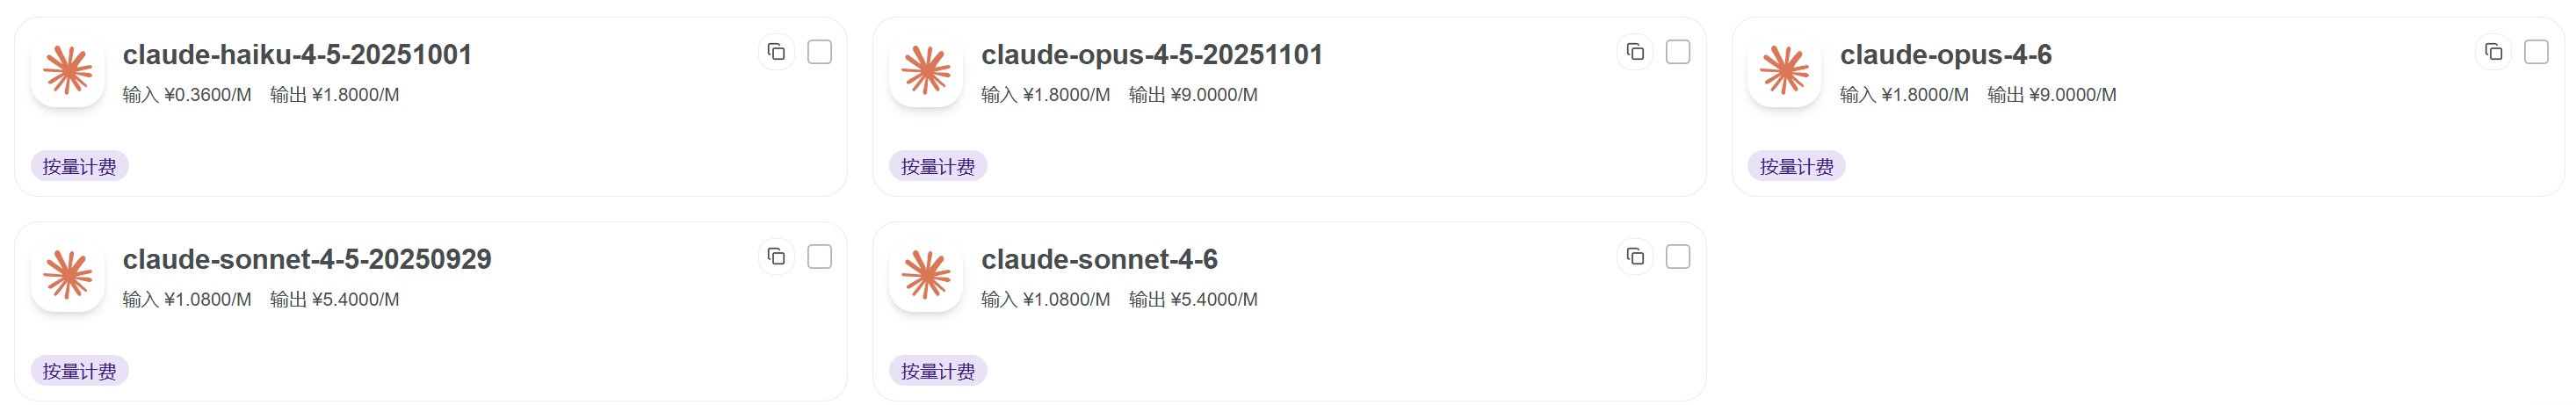The image size is (2576, 405).
Task: Click the 按量计费 tag on claude-sonnet-4-6
Action: point(937,371)
